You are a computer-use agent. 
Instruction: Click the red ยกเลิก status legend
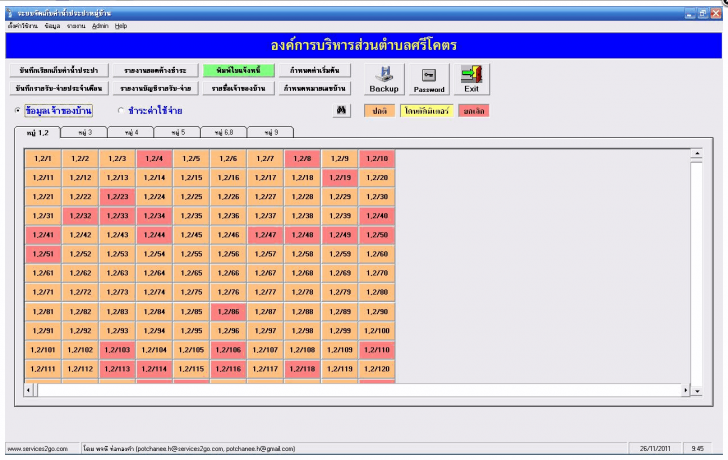tap(474, 111)
